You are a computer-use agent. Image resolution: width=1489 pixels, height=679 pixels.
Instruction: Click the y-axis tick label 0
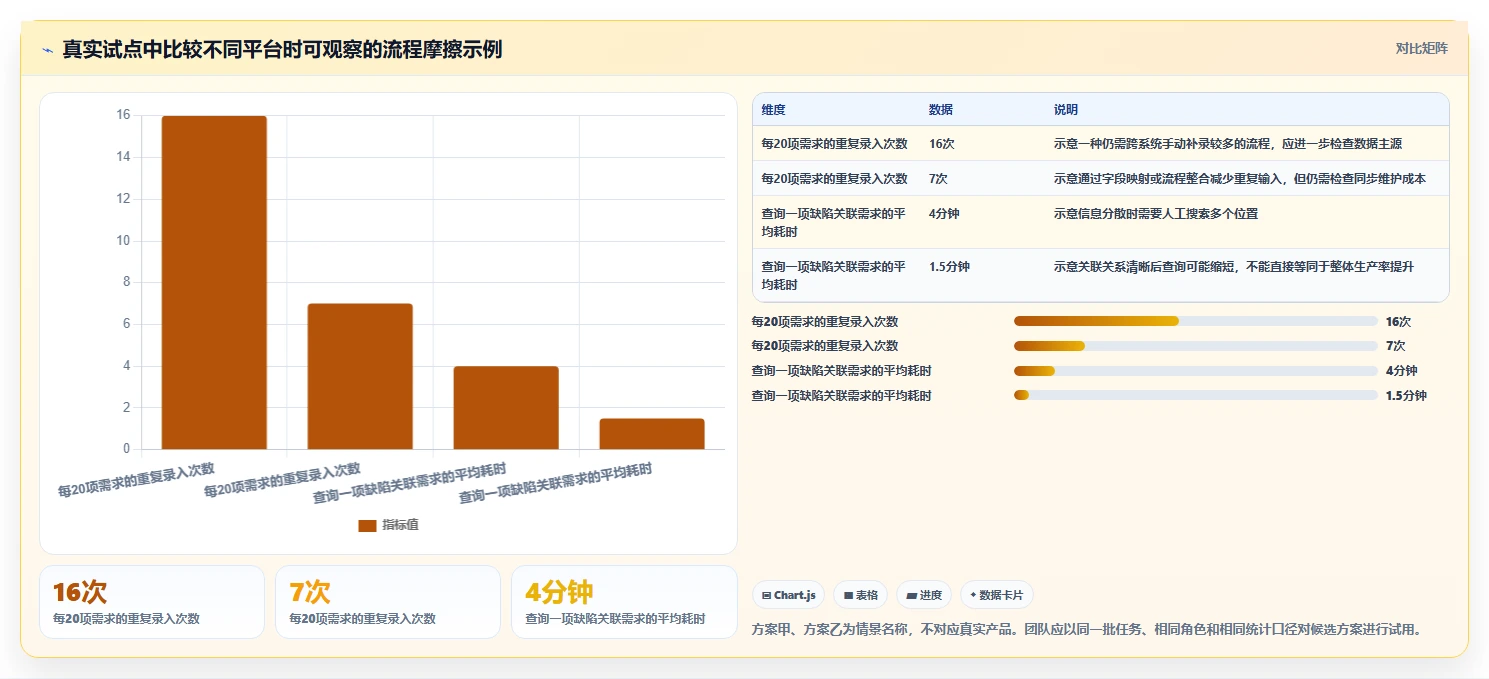click(127, 449)
